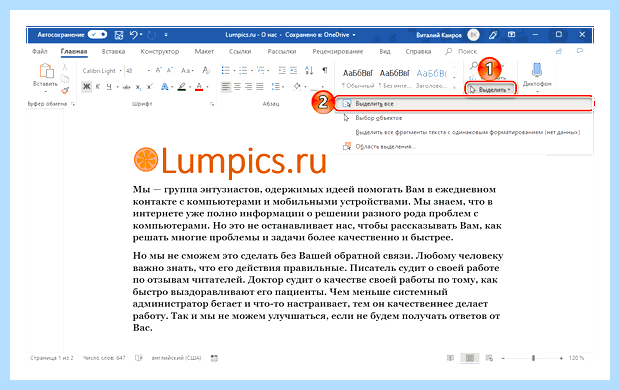Expand the underline style dropdown arrow
Image resolution: width=620 pixels, height=390 pixels.
click(117, 87)
